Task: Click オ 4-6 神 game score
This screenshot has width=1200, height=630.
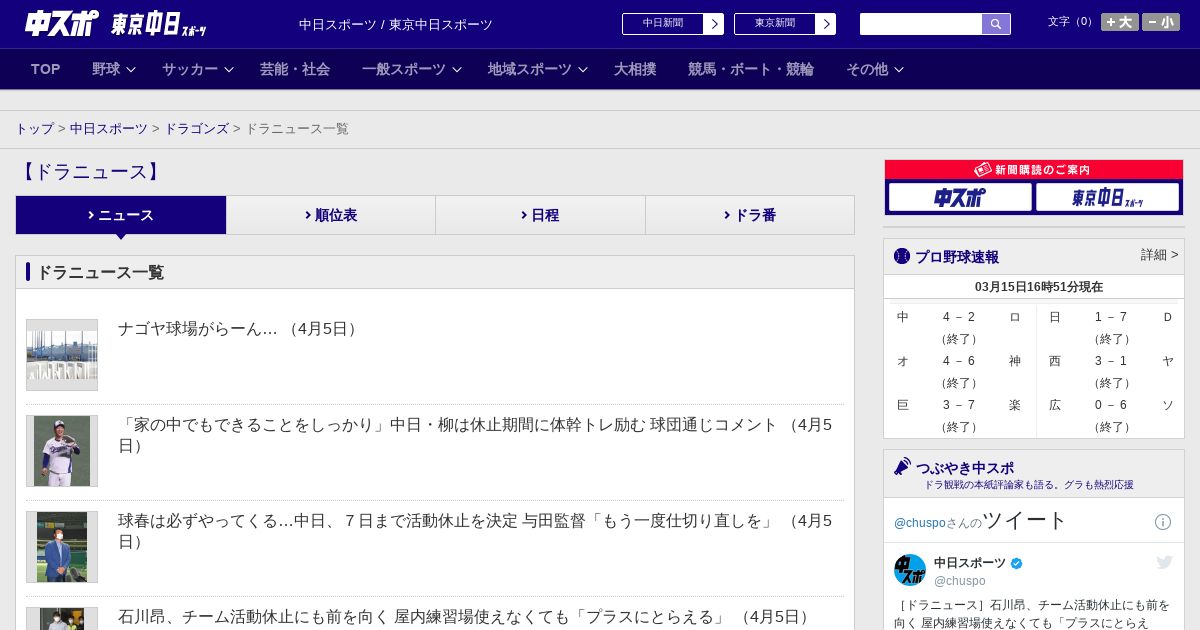Action: click(959, 361)
